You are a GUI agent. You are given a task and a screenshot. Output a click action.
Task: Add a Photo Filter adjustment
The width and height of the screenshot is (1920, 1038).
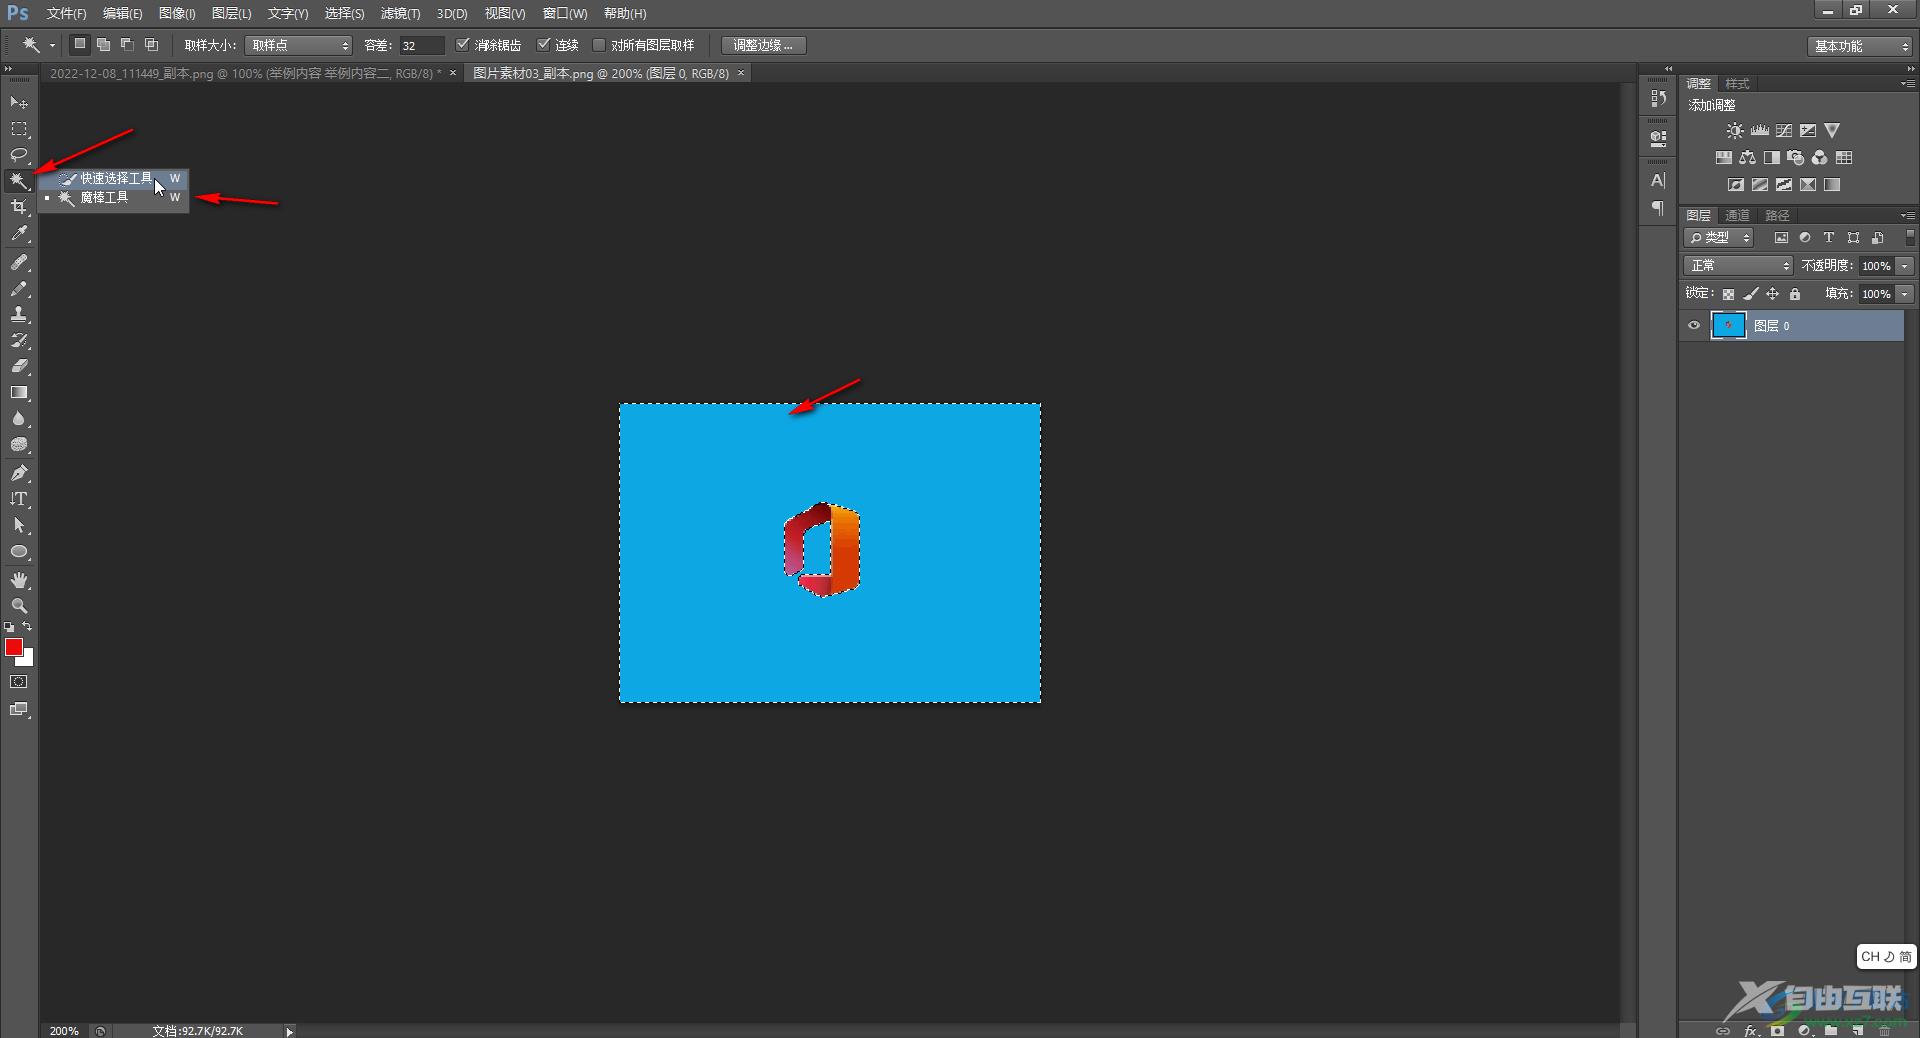pyautogui.click(x=1796, y=158)
